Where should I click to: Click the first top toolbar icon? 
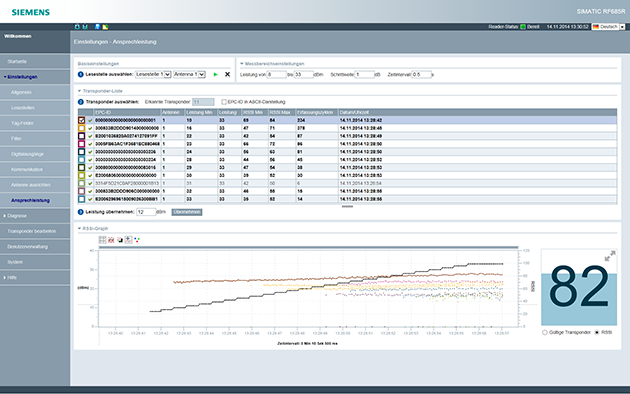coord(77,27)
